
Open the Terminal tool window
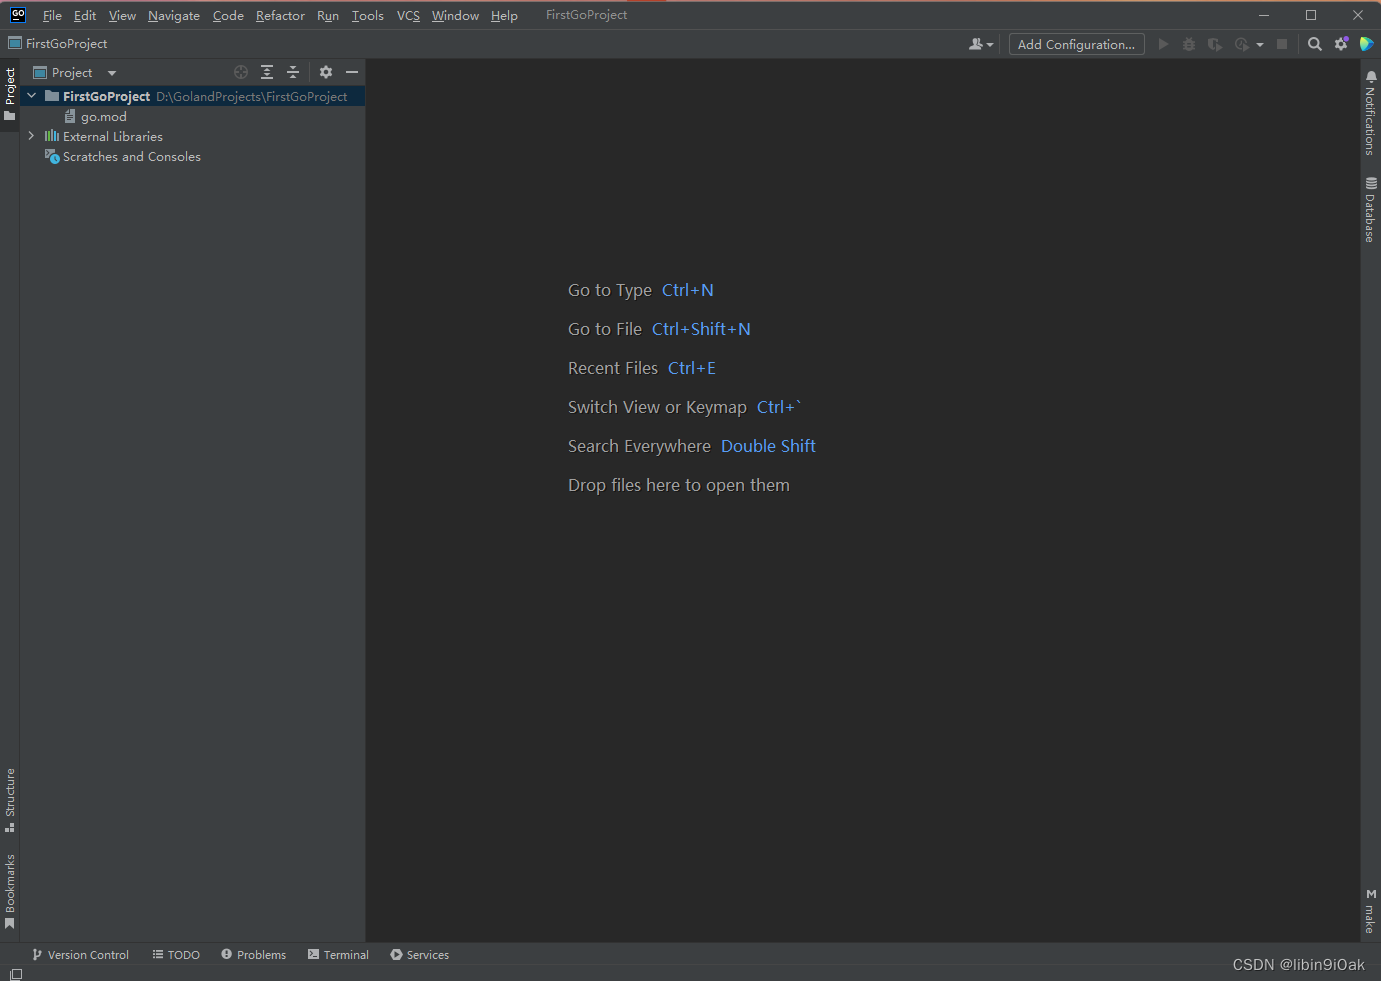(339, 955)
